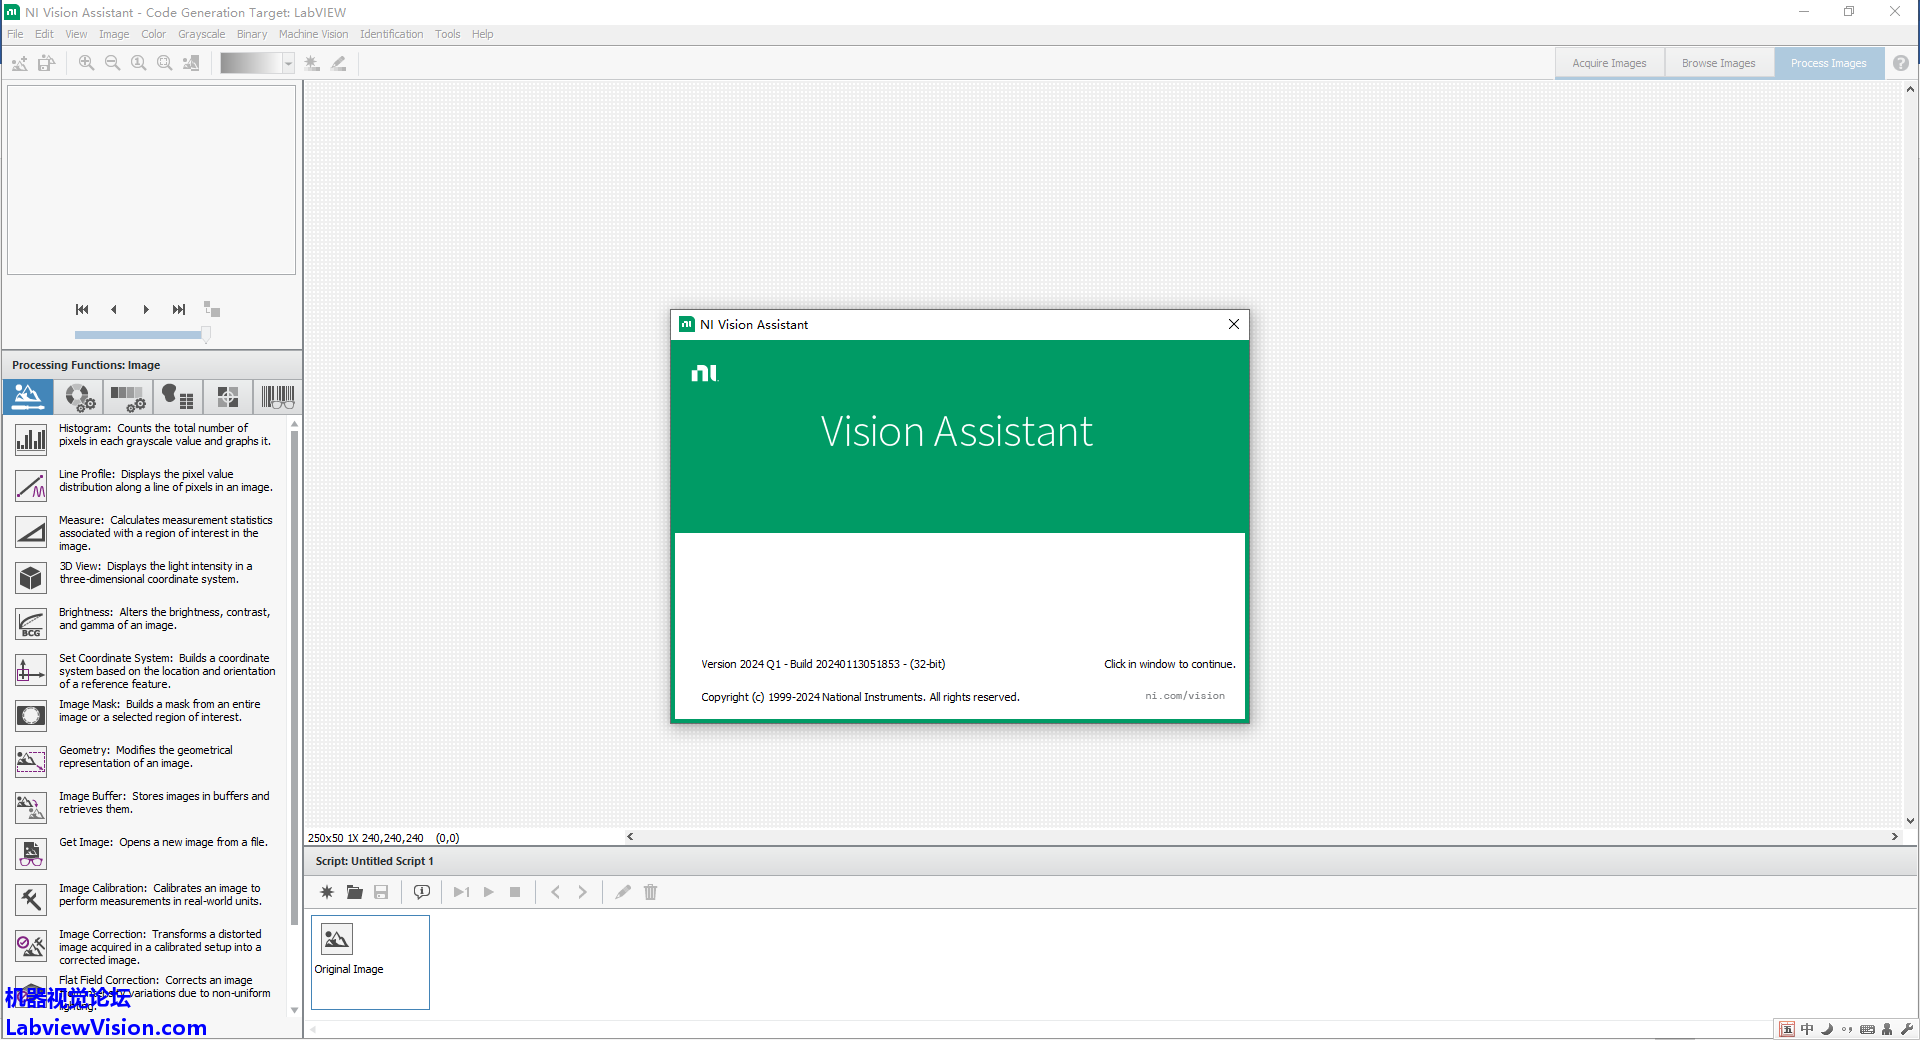This screenshot has width=1920, height=1040.
Task: Select the Grayscale functions palette tab
Action: (128, 397)
